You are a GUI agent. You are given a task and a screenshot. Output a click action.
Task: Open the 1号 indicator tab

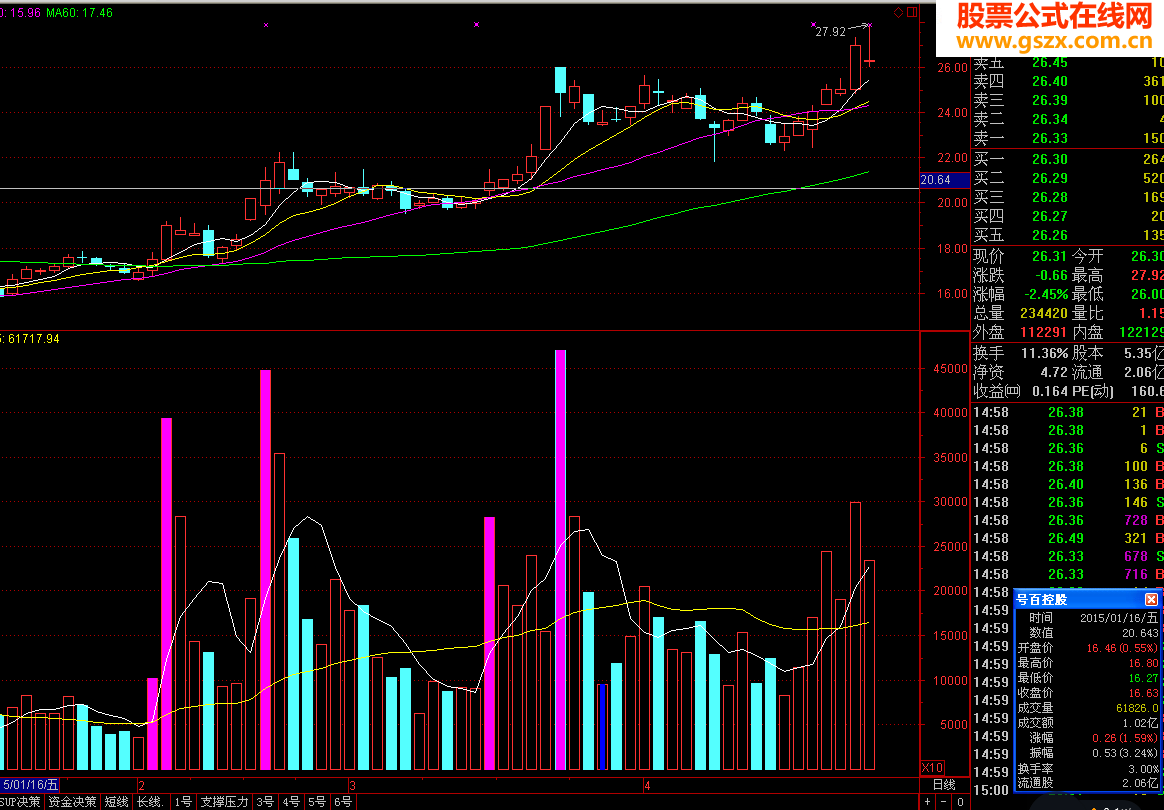point(183,802)
